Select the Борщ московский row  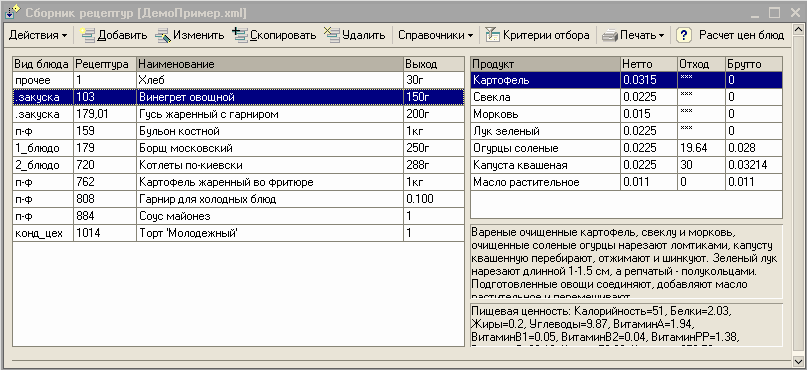[238, 148]
